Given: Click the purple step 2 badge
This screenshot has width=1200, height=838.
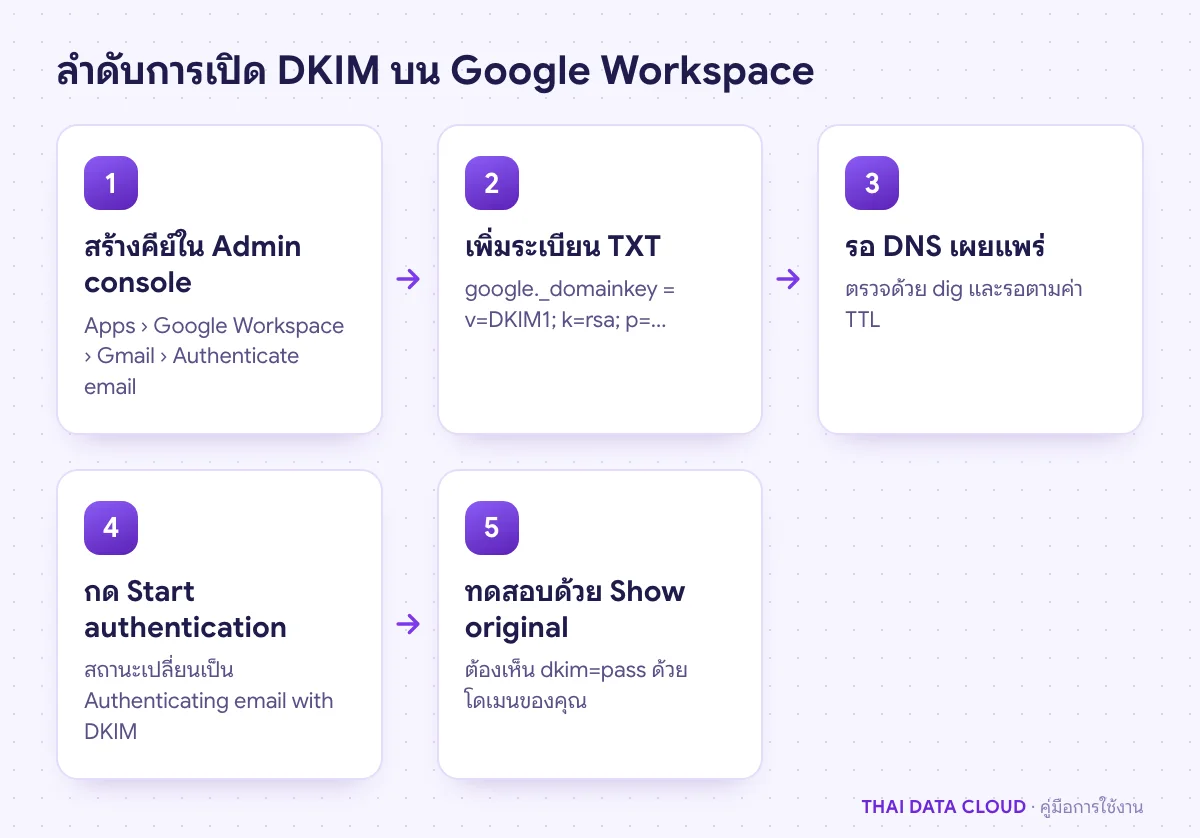Looking at the screenshot, I should tap(492, 183).
